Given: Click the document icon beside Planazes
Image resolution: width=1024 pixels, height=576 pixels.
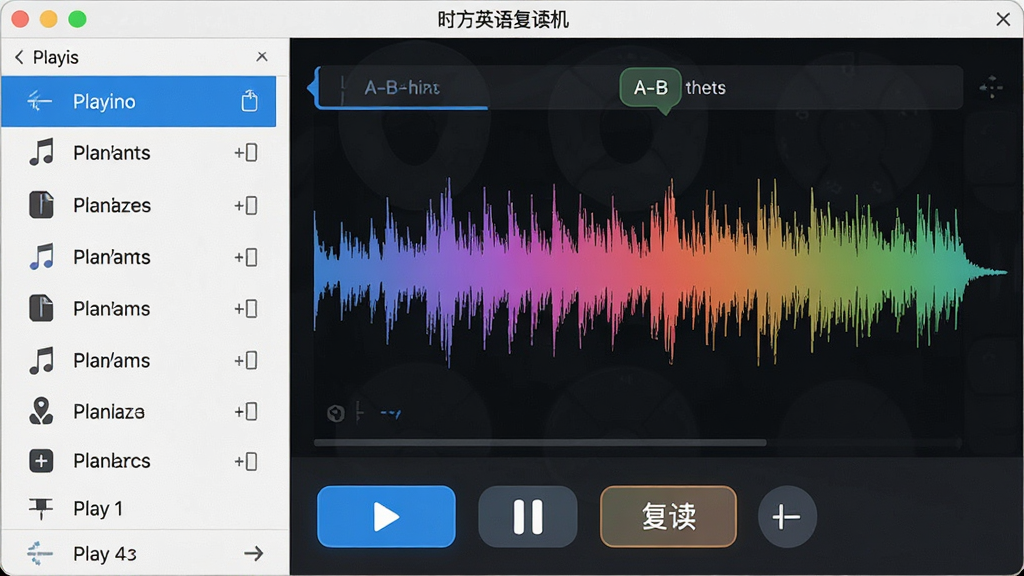Looking at the screenshot, I should [x=41, y=204].
